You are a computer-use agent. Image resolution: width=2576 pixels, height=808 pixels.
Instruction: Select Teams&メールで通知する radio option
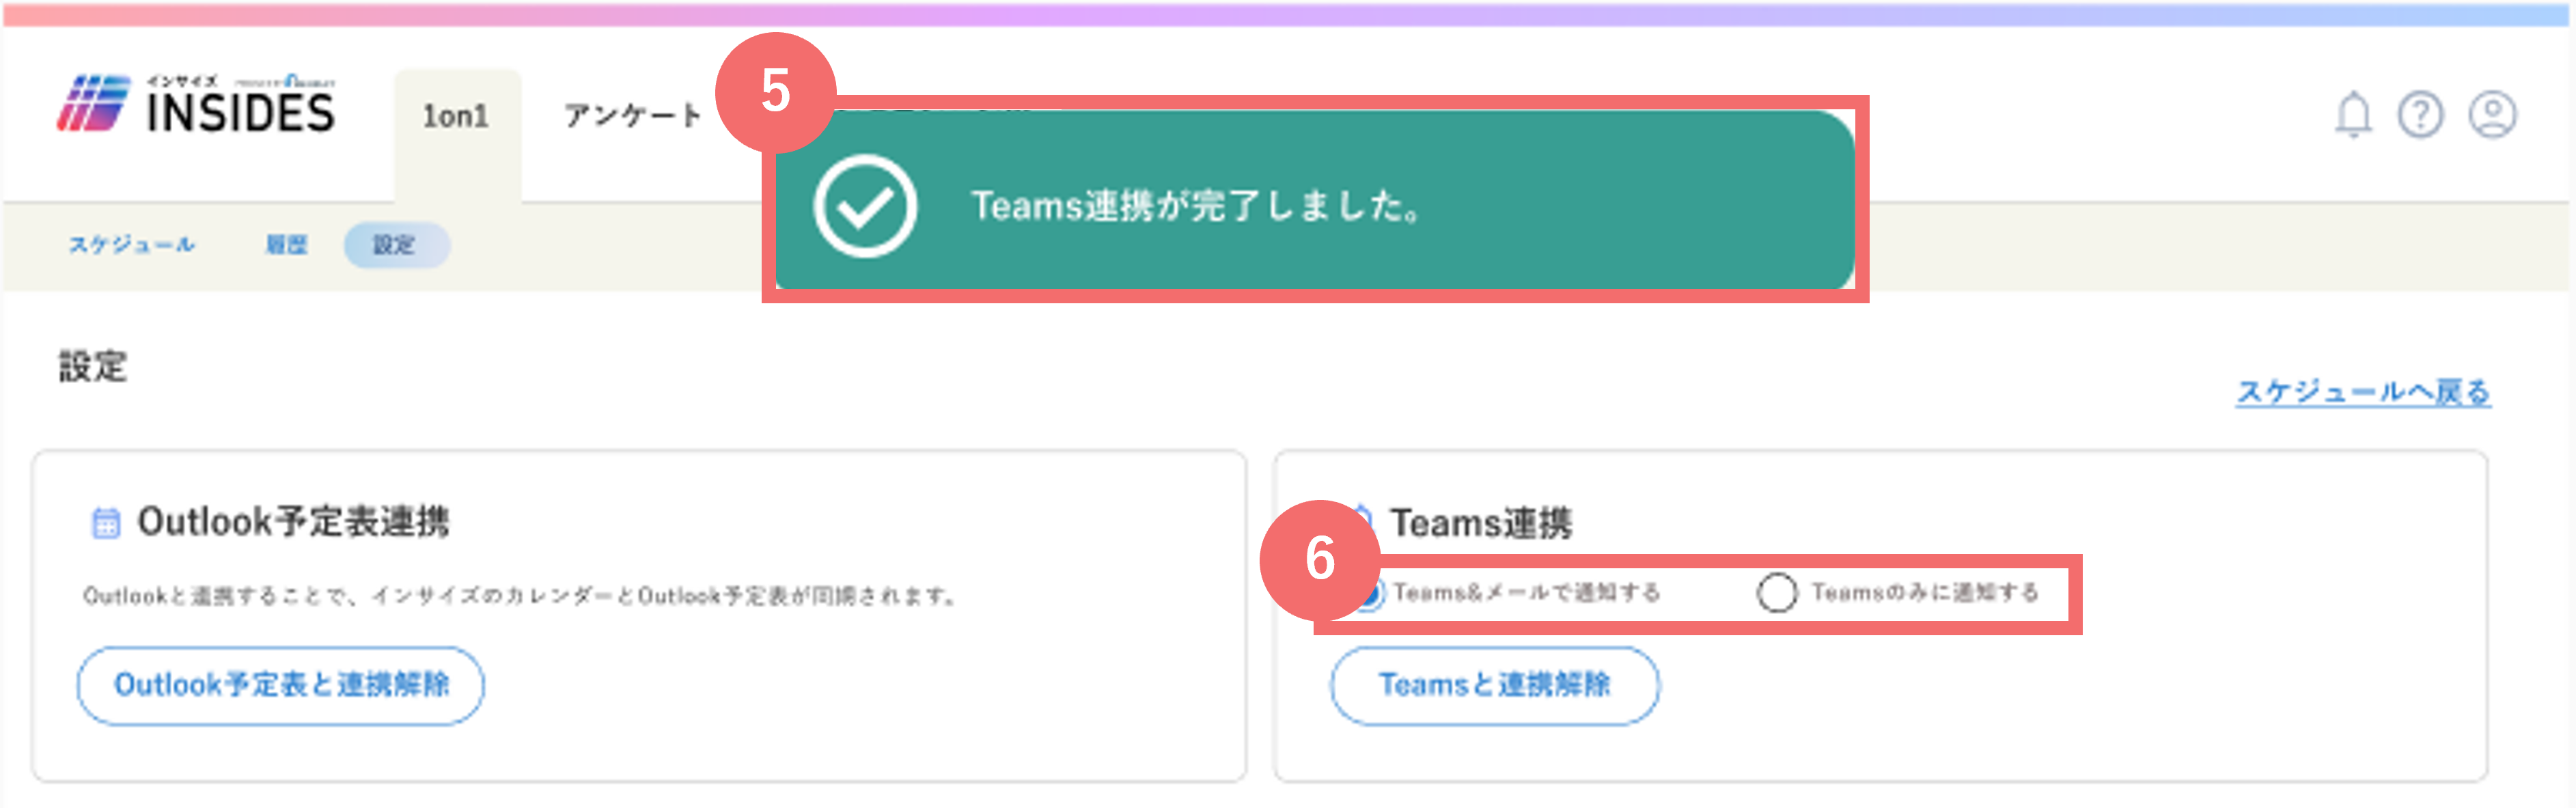click(x=1368, y=593)
